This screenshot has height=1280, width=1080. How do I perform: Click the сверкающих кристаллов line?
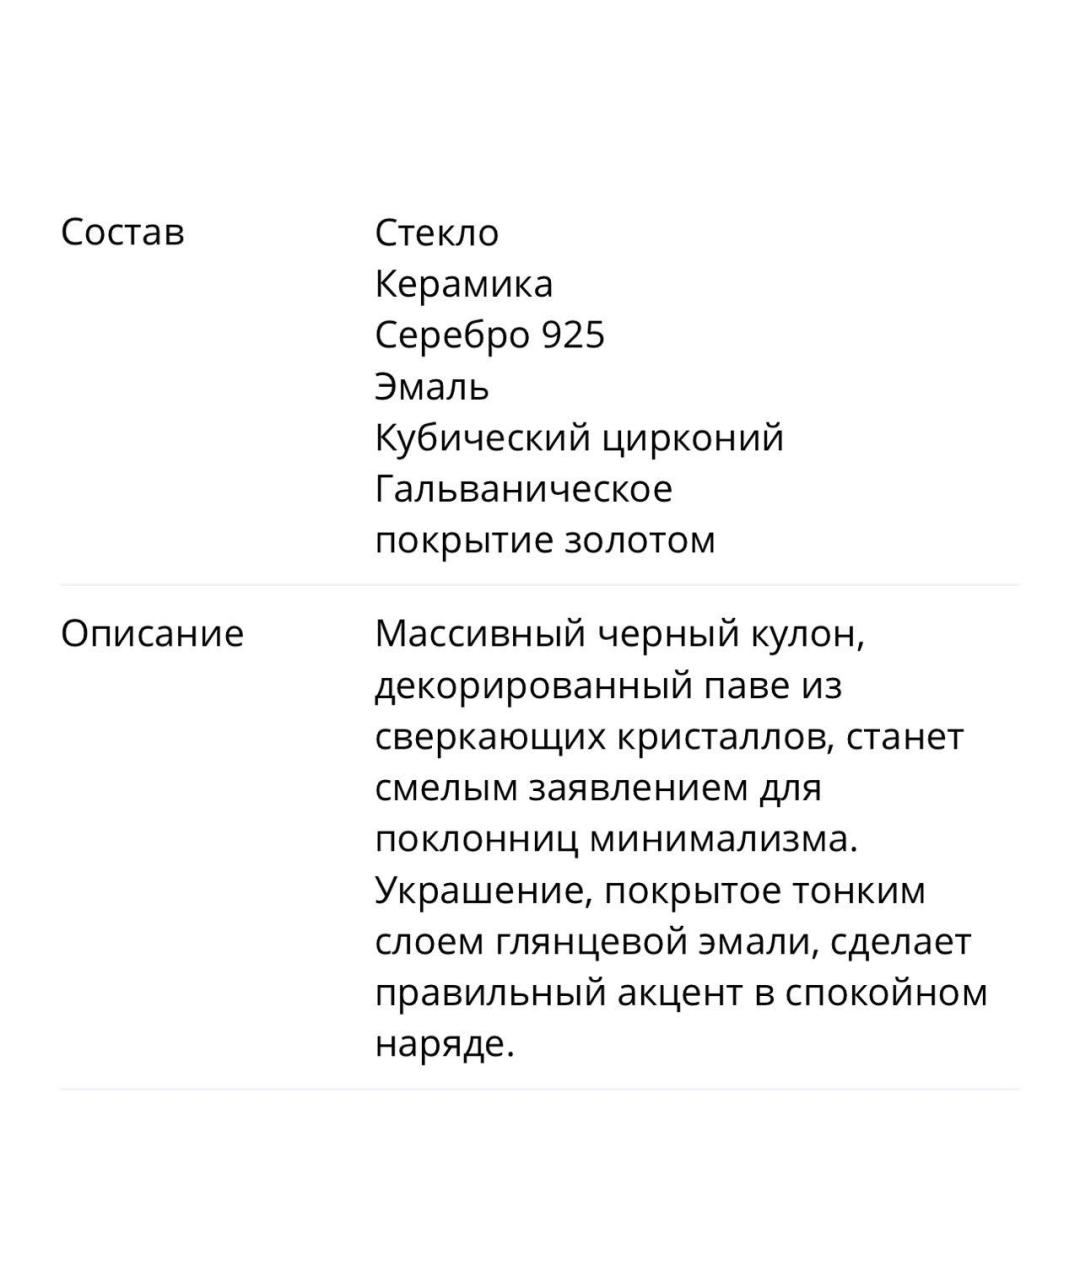[669, 737]
